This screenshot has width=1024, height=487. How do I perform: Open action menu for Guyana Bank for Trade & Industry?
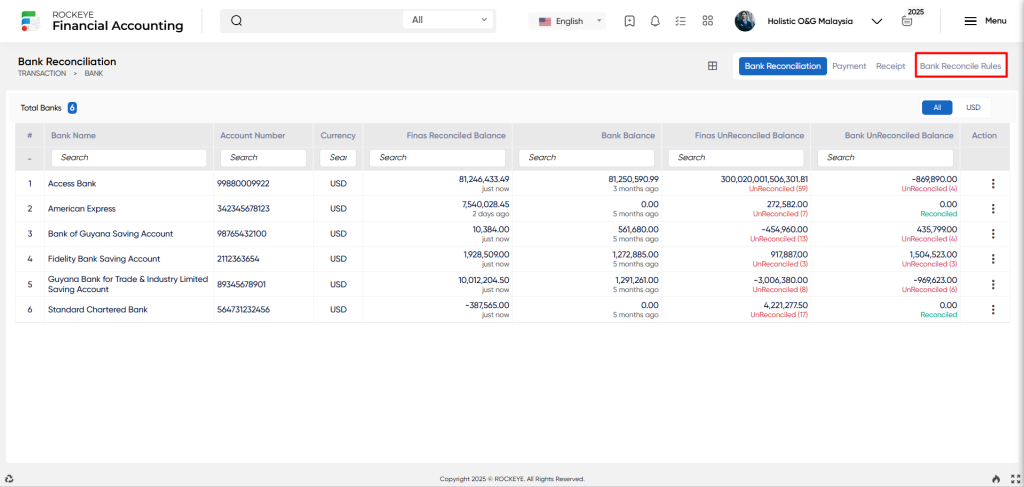(x=993, y=285)
